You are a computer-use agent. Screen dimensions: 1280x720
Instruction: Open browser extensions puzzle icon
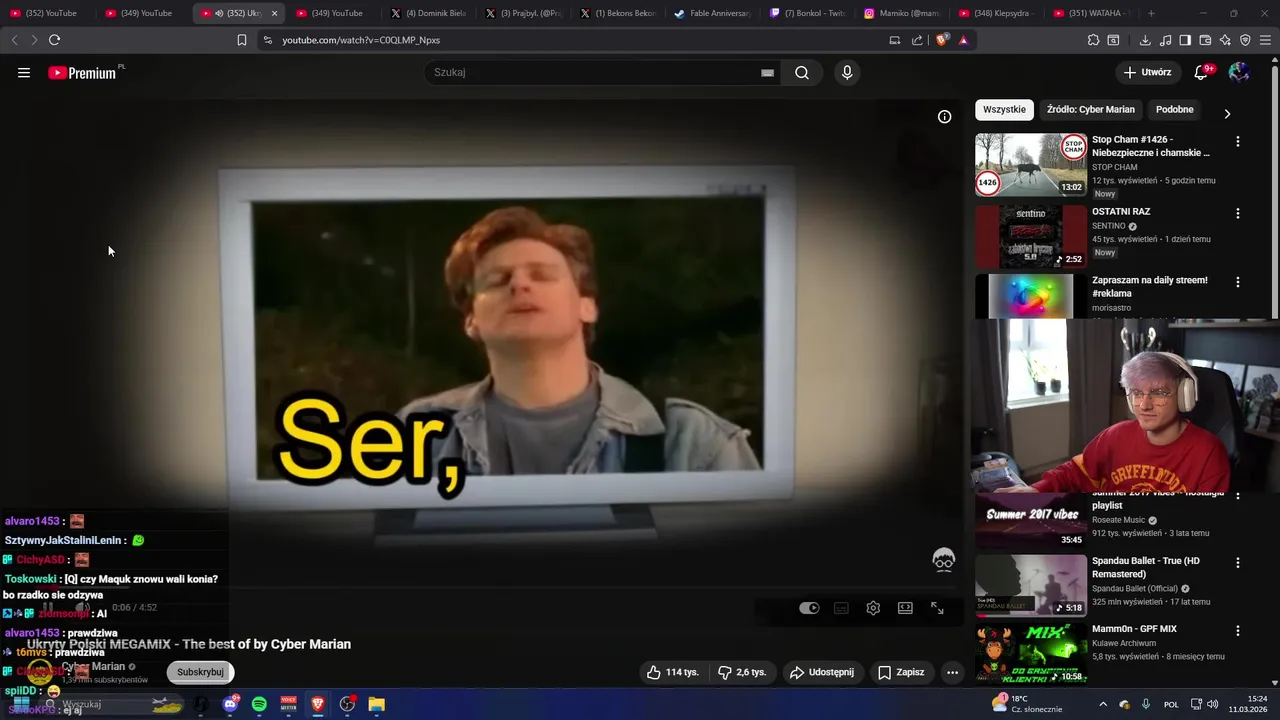click(1093, 40)
